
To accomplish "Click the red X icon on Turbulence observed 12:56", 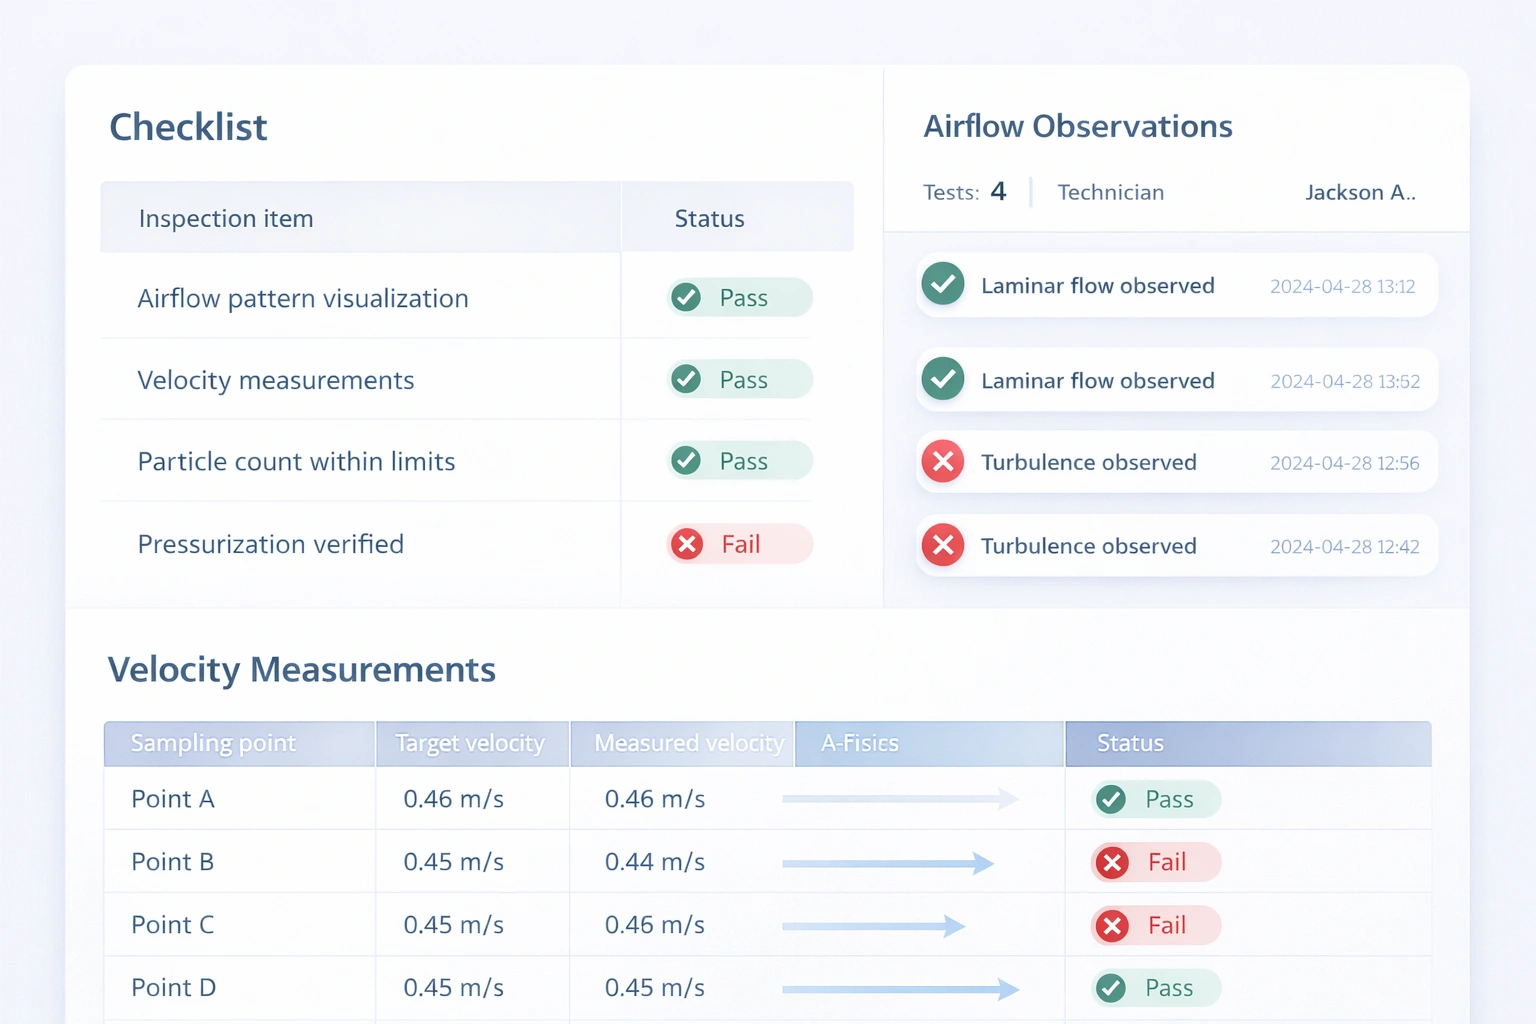I will 941,461.
